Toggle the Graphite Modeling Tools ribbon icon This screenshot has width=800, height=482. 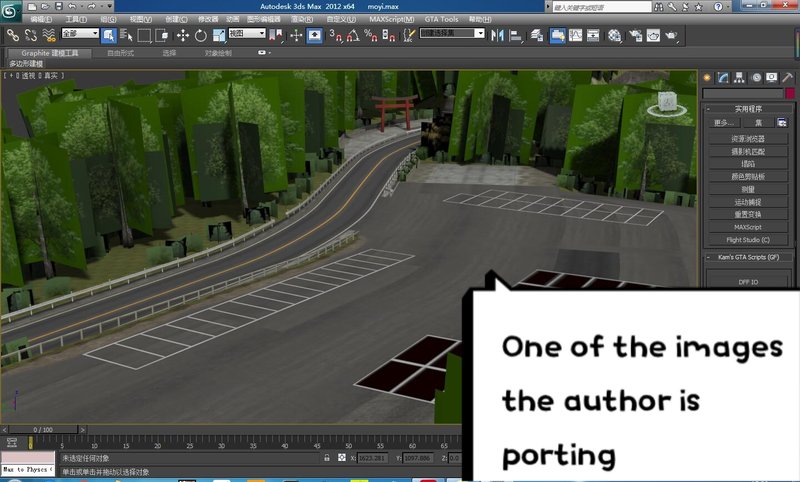pyautogui.click(x=557, y=35)
